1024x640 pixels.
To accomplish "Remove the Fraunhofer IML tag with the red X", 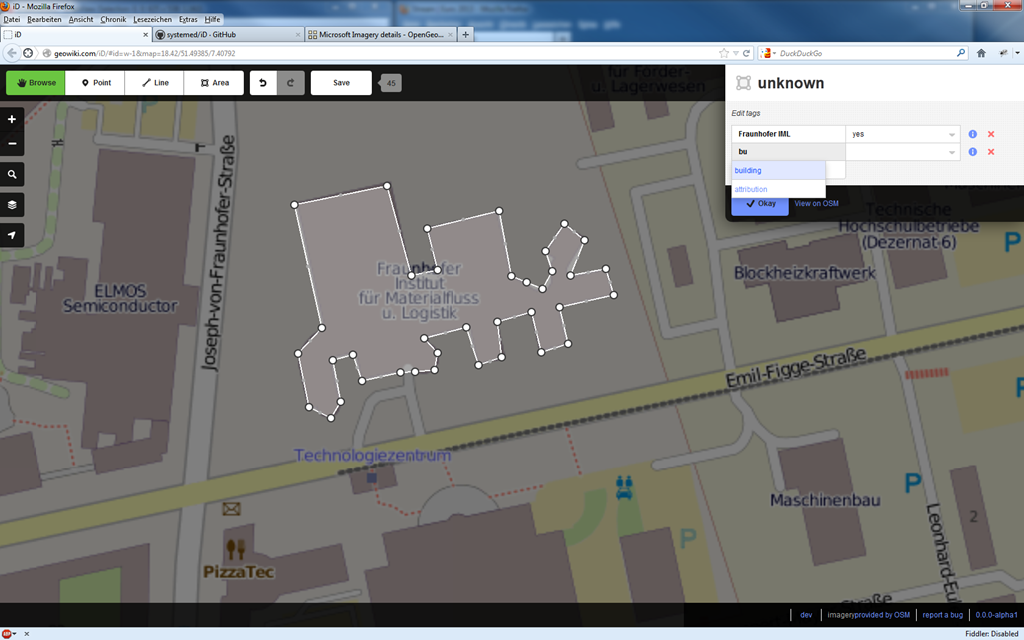I will click(991, 134).
